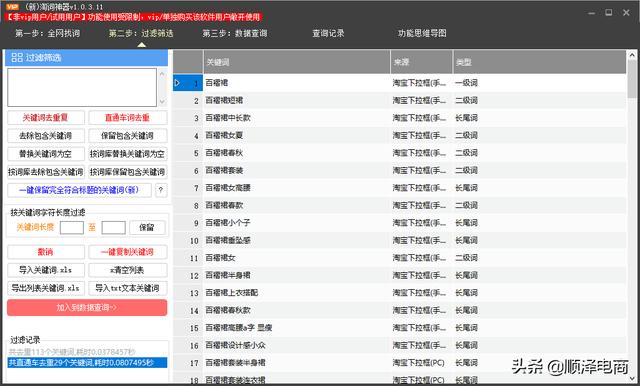Select keyword cell 百褶裙 in row 1

point(296,83)
